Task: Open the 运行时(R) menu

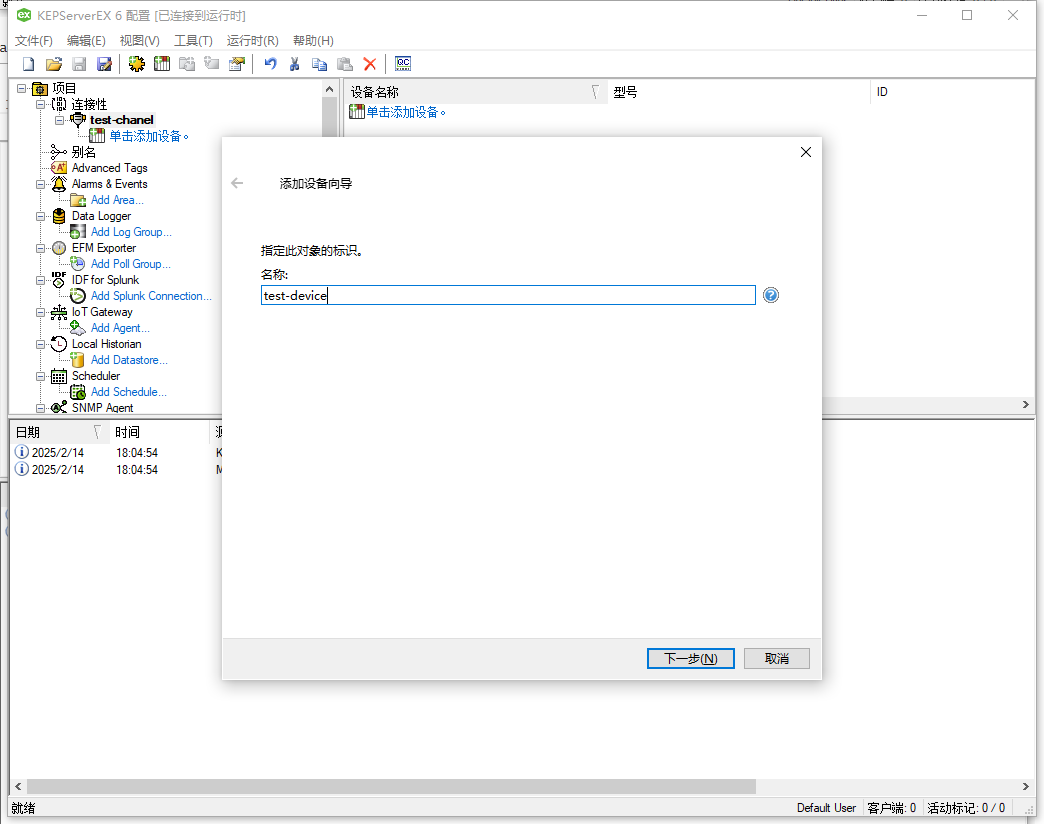Action: [x=252, y=41]
